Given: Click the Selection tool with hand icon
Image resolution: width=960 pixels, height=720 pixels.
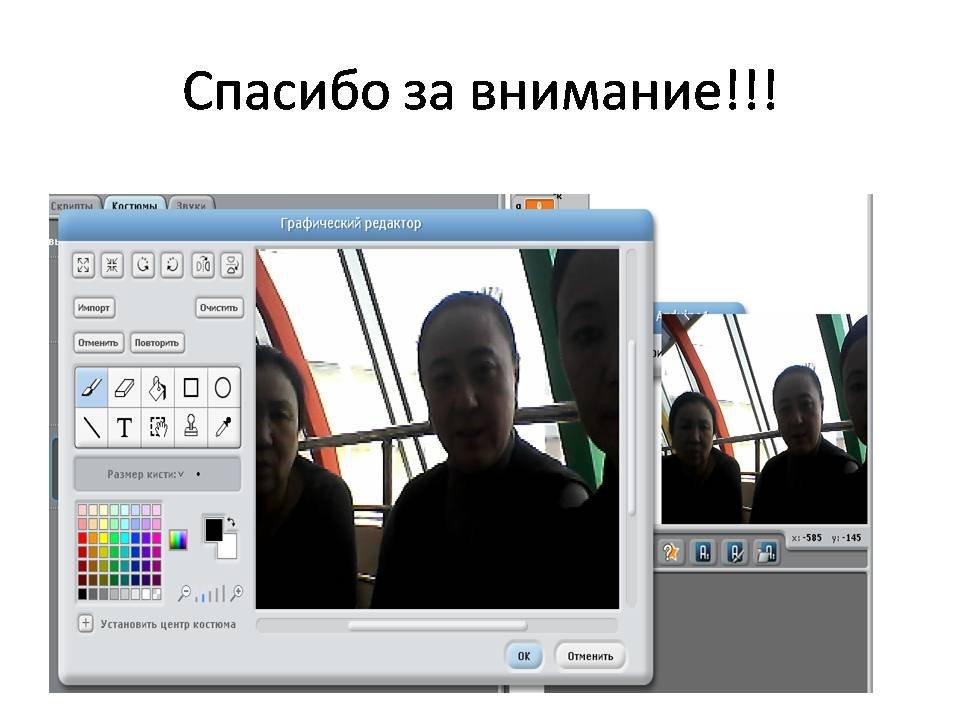Looking at the screenshot, I should [x=158, y=428].
